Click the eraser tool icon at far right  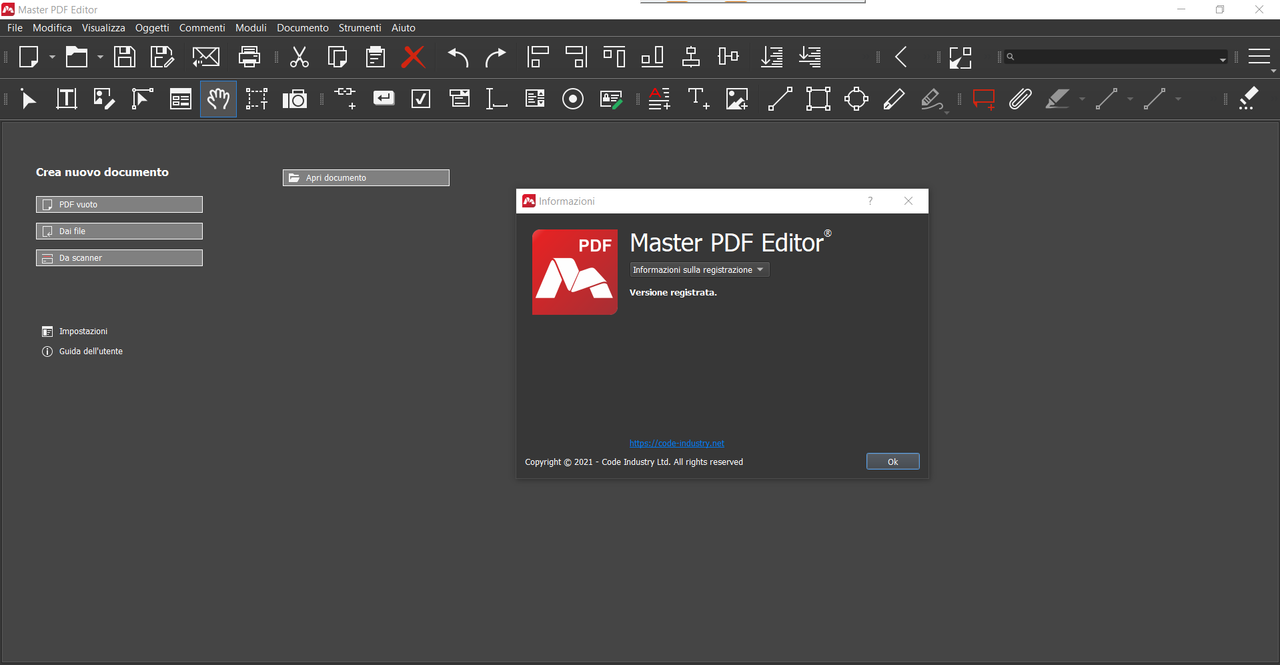pos(1248,99)
